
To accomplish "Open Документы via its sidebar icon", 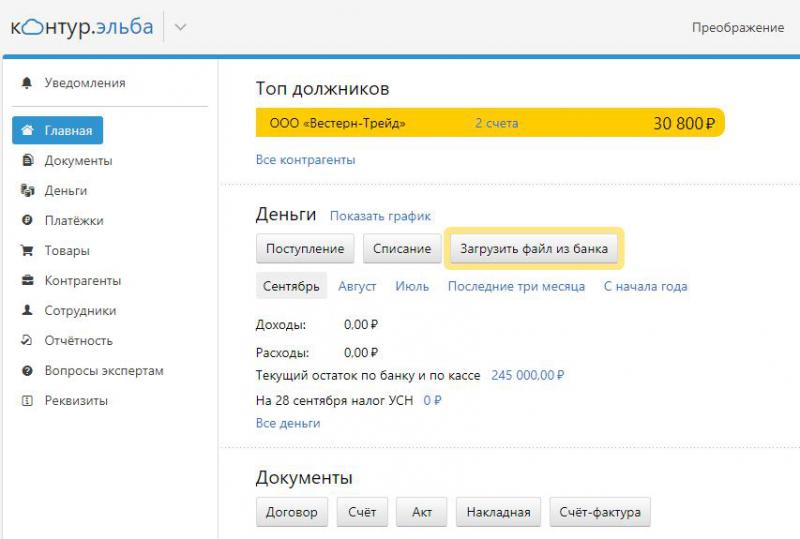I will pyautogui.click(x=27, y=161).
